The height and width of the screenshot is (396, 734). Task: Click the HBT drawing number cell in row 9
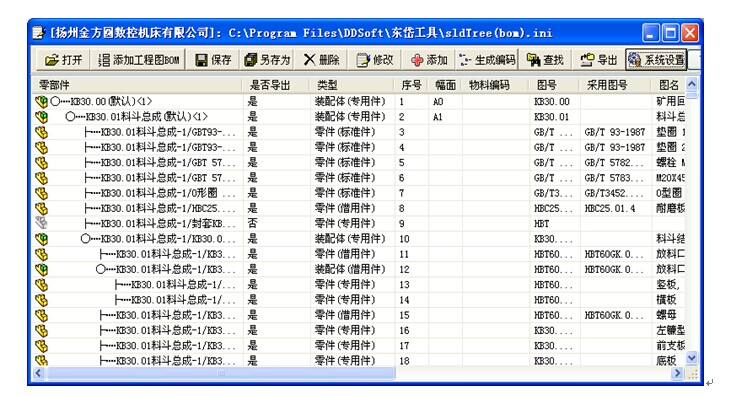pyautogui.click(x=542, y=223)
